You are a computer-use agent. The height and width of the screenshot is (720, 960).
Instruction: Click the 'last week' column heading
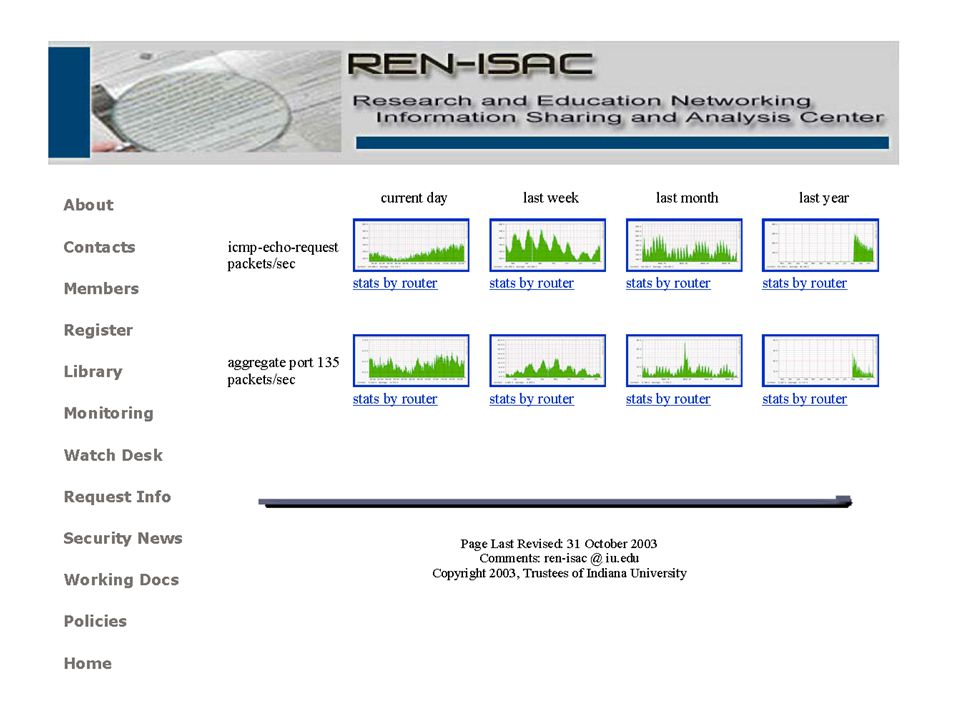[550, 198]
